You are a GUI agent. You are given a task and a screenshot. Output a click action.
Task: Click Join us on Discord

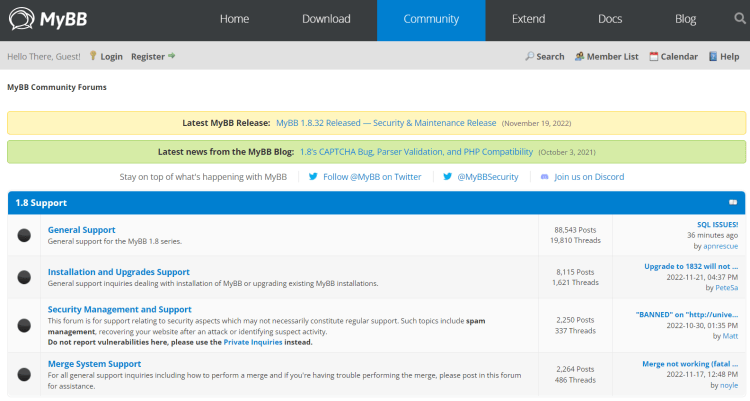pyautogui.click(x=589, y=177)
